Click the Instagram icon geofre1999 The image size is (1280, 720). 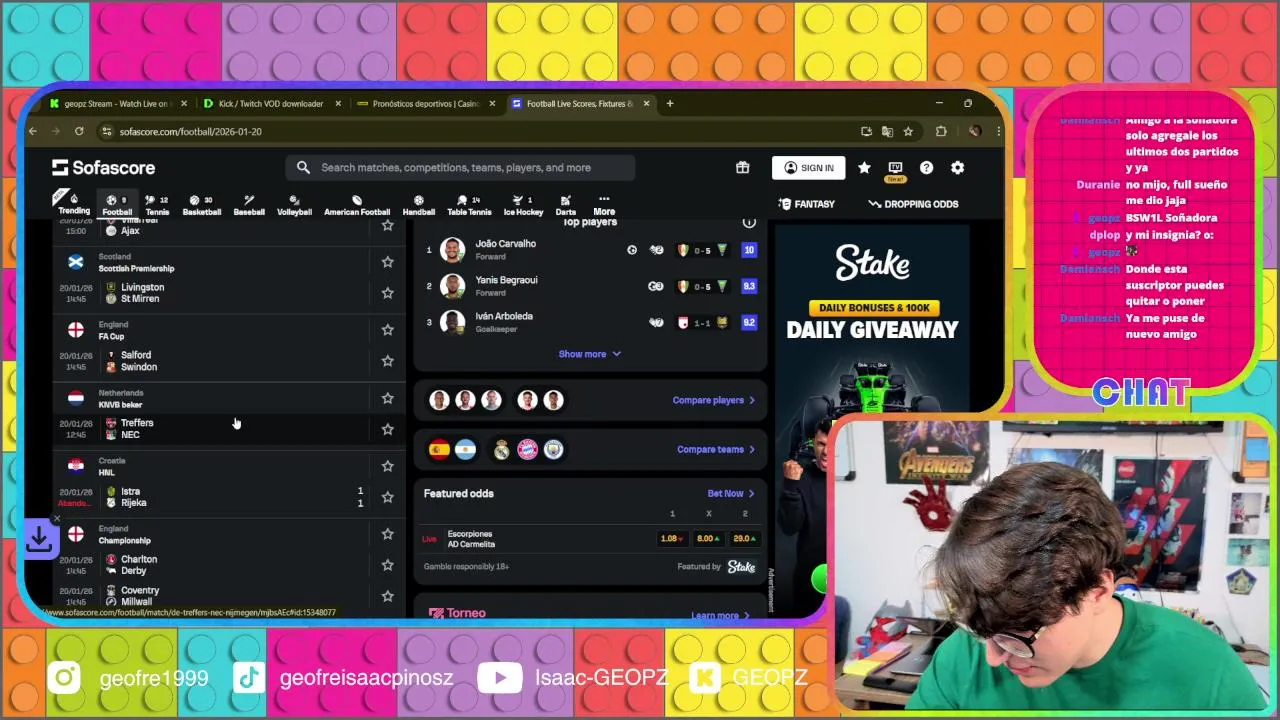[64, 678]
